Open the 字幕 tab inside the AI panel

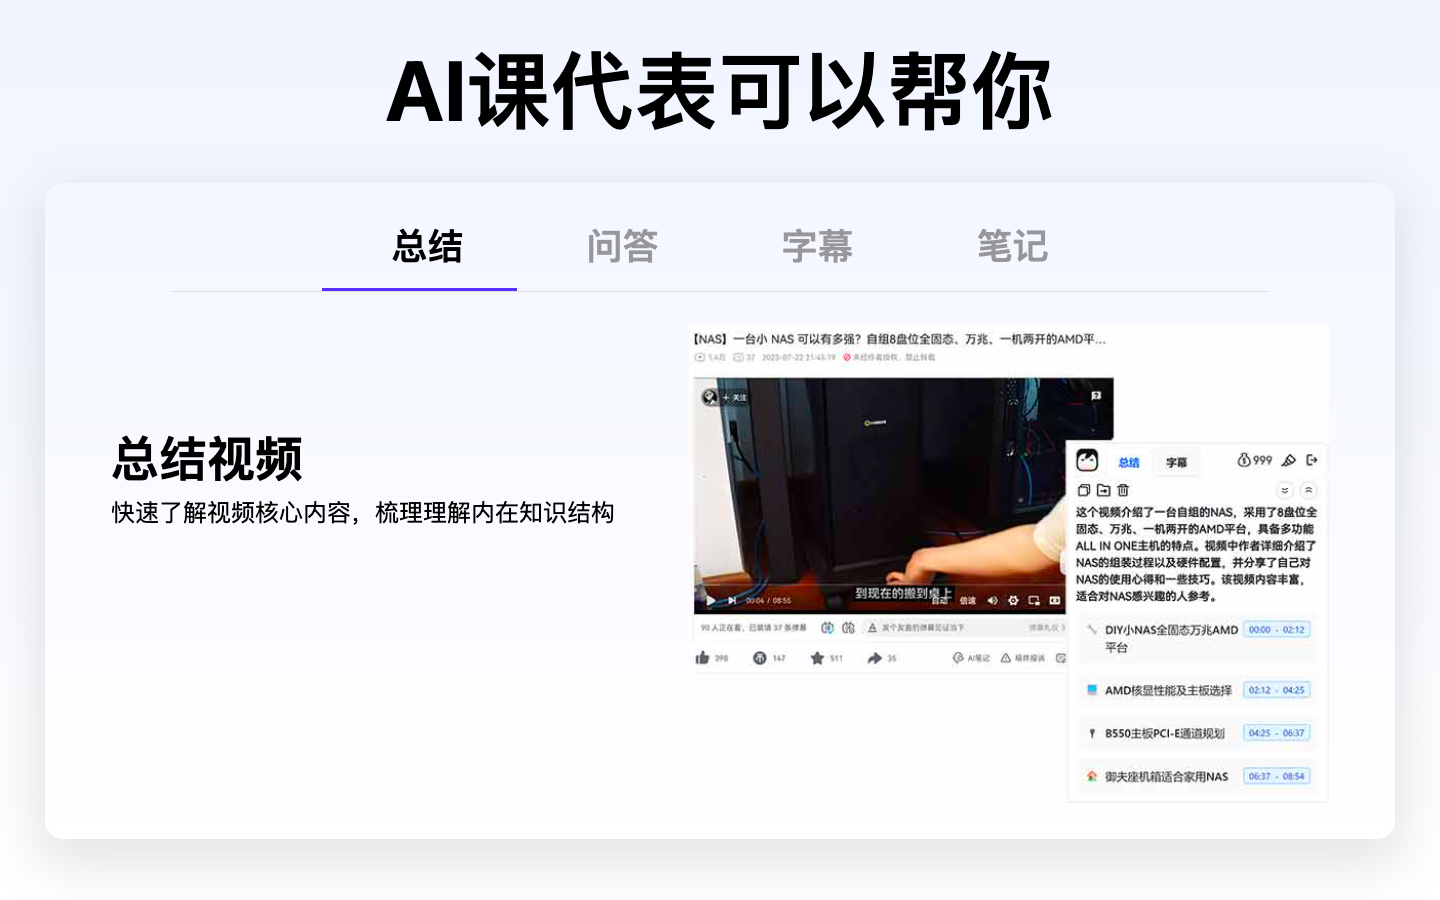(x=1176, y=462)
